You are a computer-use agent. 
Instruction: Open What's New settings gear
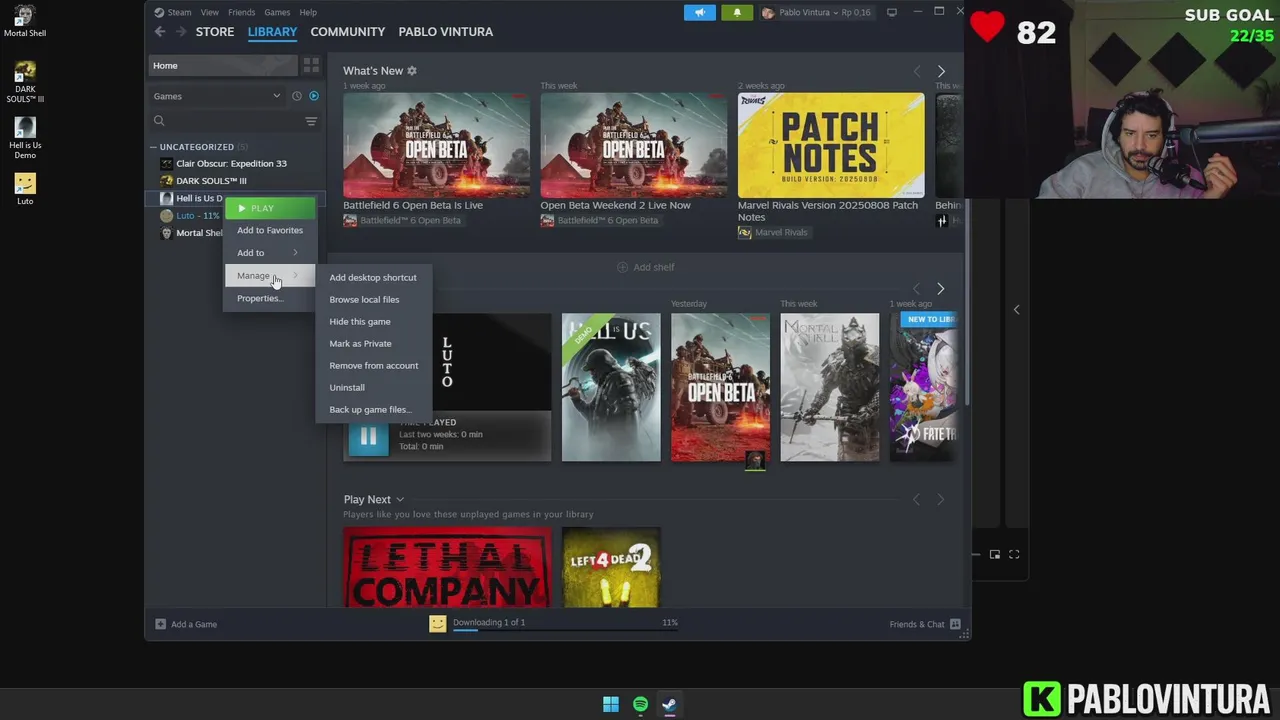412,71
